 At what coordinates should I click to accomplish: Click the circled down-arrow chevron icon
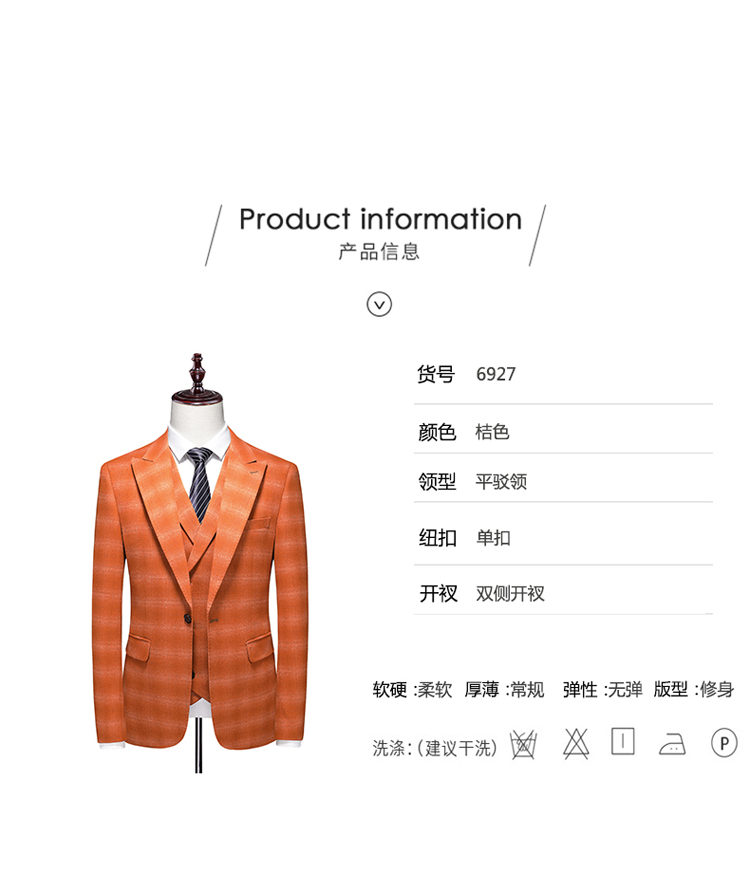379,304
